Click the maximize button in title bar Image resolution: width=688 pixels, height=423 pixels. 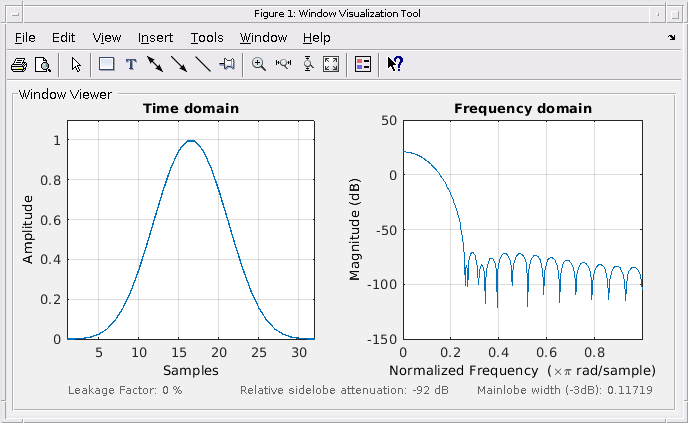[x=674, y=14]
